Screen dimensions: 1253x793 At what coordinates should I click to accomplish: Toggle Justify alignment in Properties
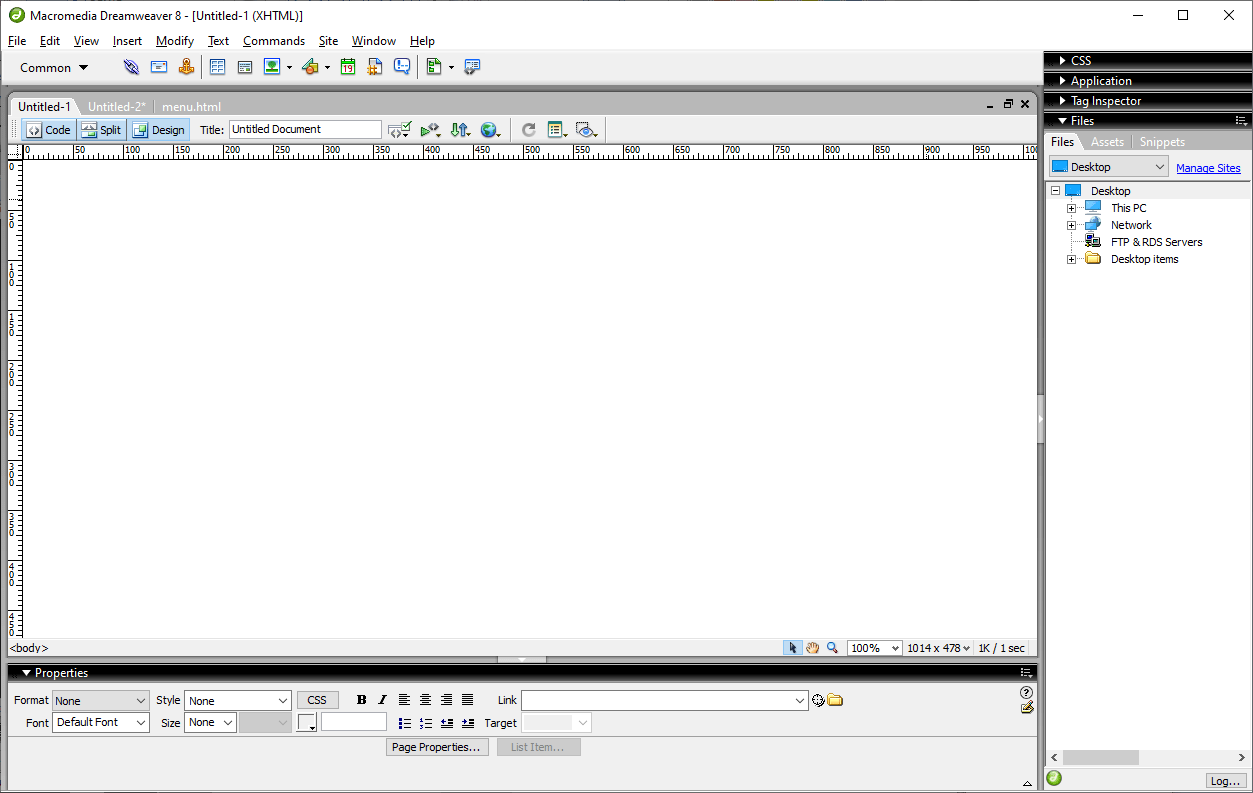pyautogui.click(x=467, y=700)
